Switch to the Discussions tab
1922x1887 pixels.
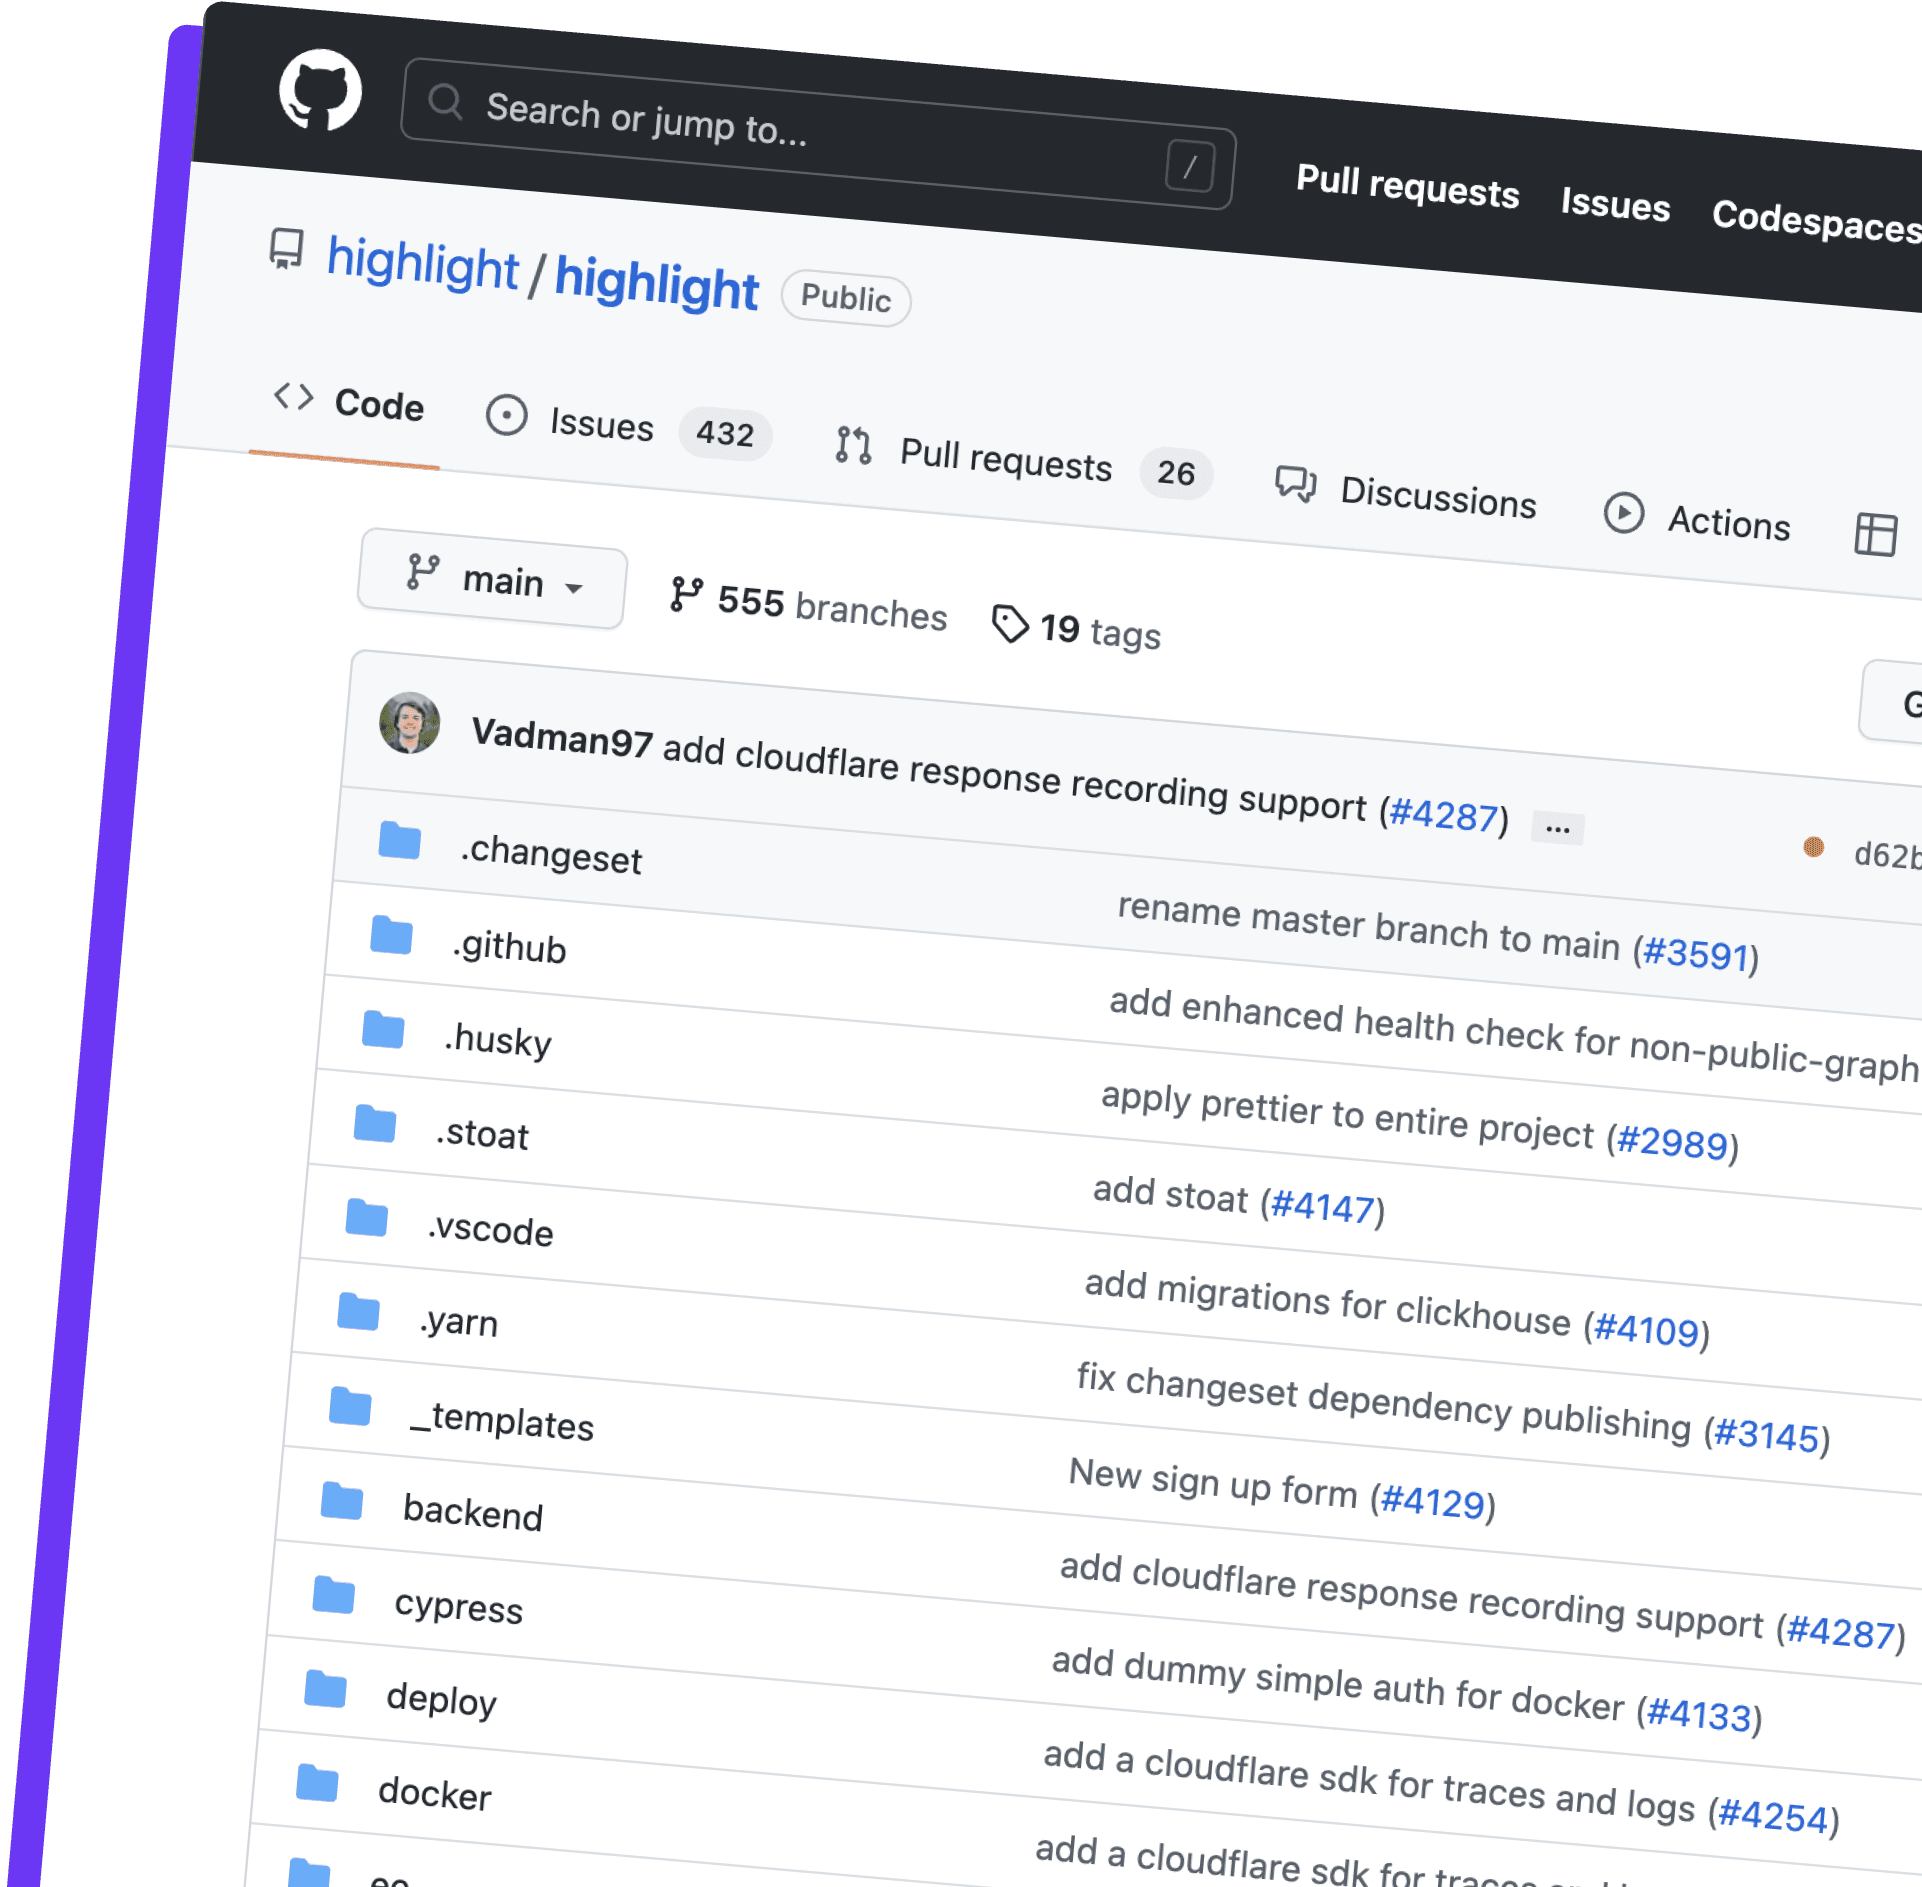coord(1405,494)
